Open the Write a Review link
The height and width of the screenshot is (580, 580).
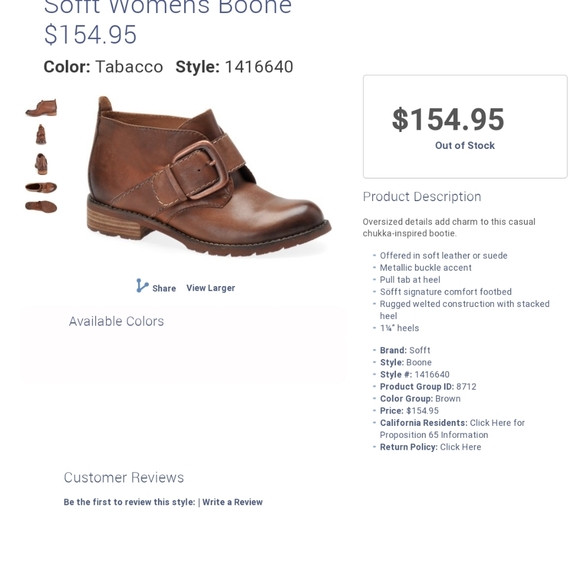232,502
